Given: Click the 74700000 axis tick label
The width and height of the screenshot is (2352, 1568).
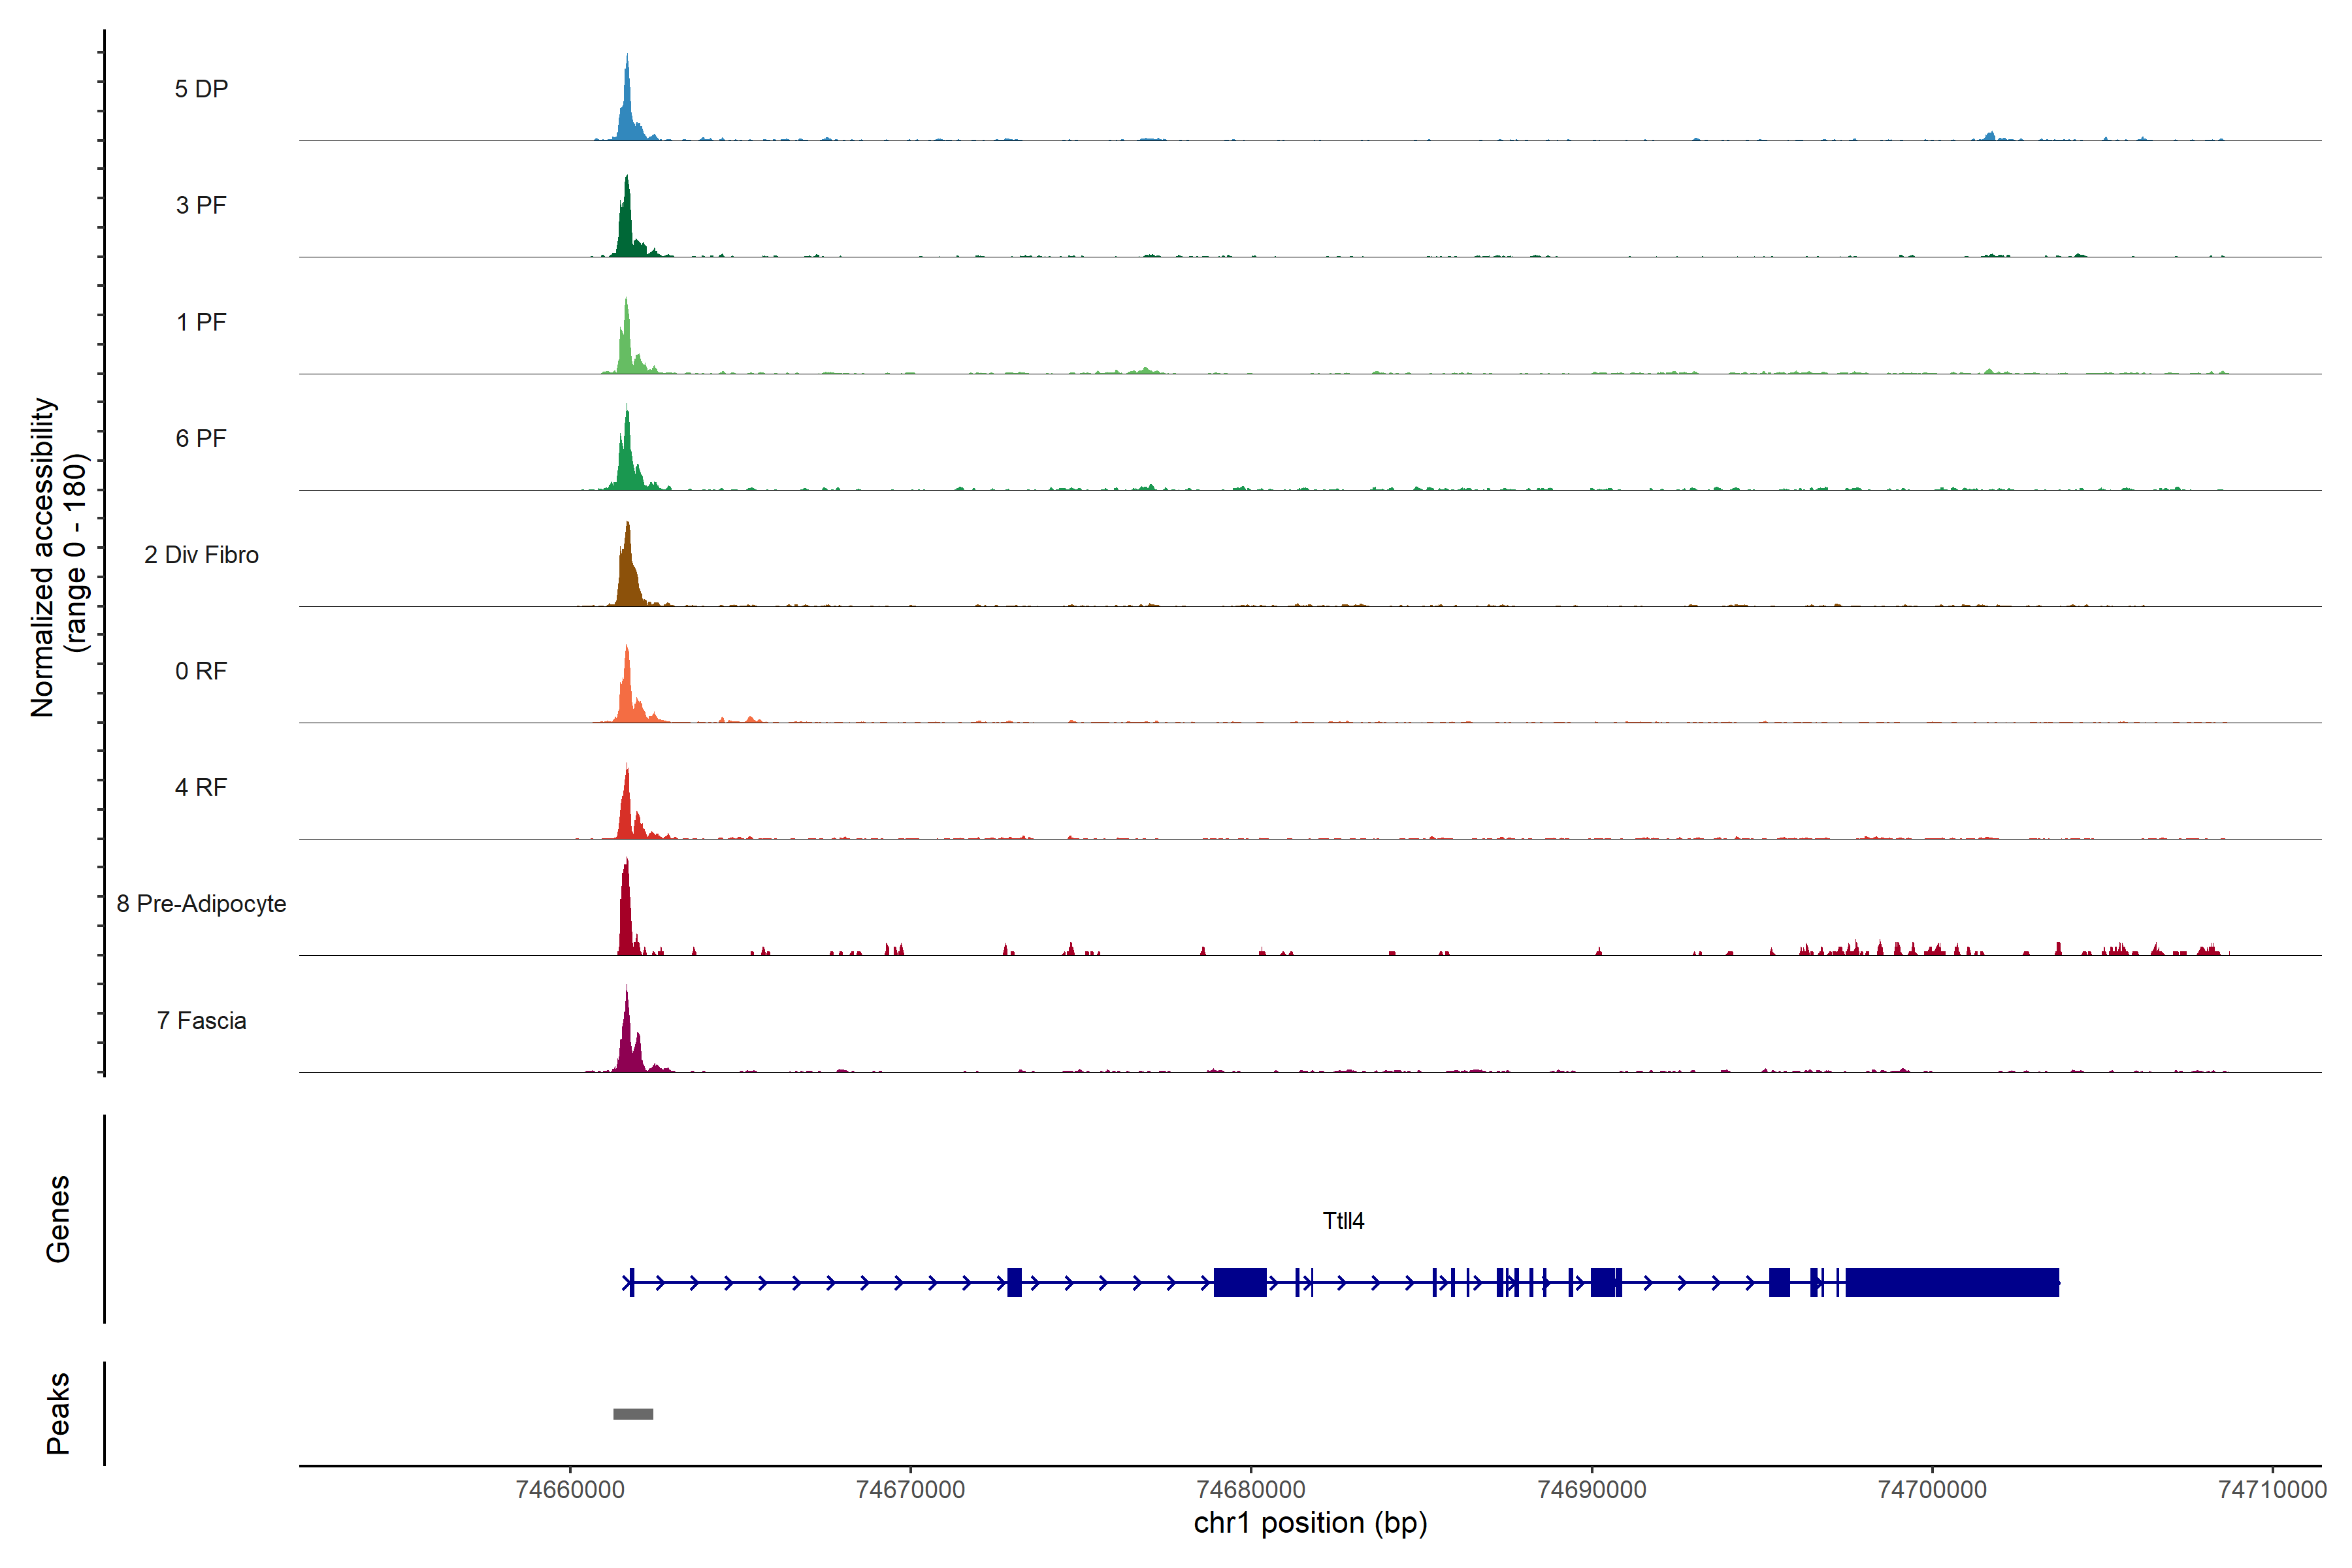Looking at the screenshot, I should point(1932,1490).
